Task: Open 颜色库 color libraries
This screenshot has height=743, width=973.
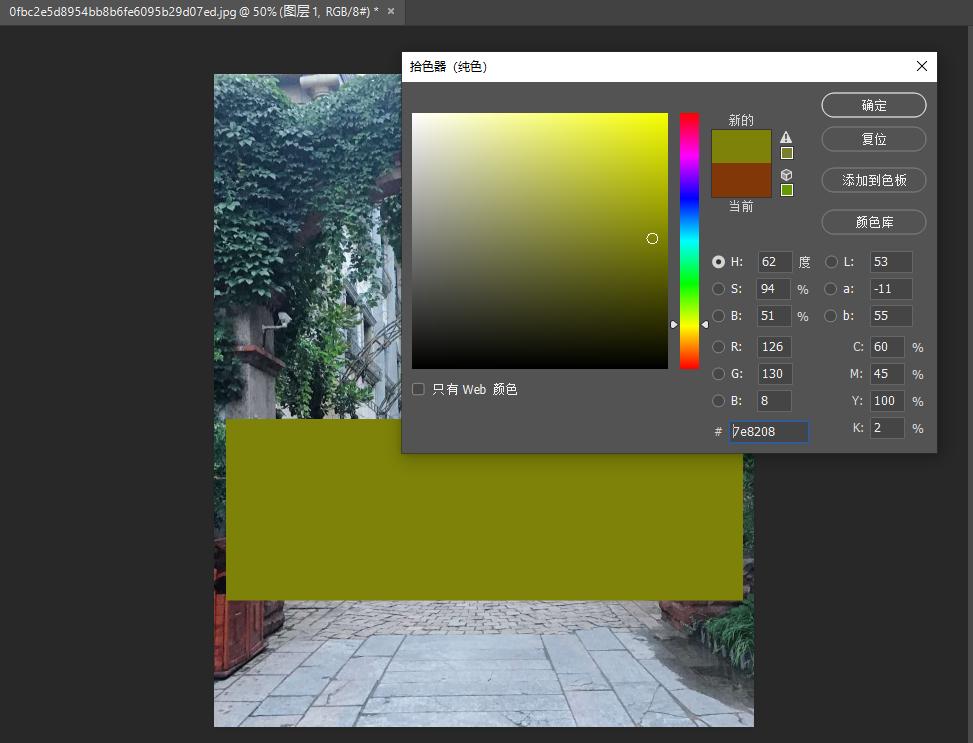Action: pos(873,222)
